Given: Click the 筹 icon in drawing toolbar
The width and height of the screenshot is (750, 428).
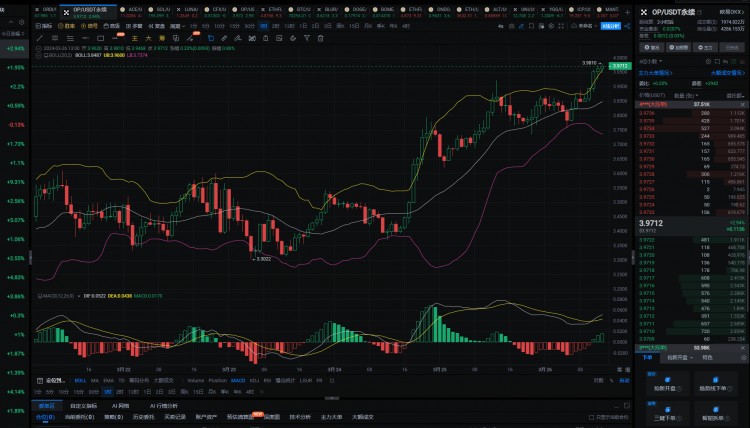Looking at the screenshot, I should point(162,38).
